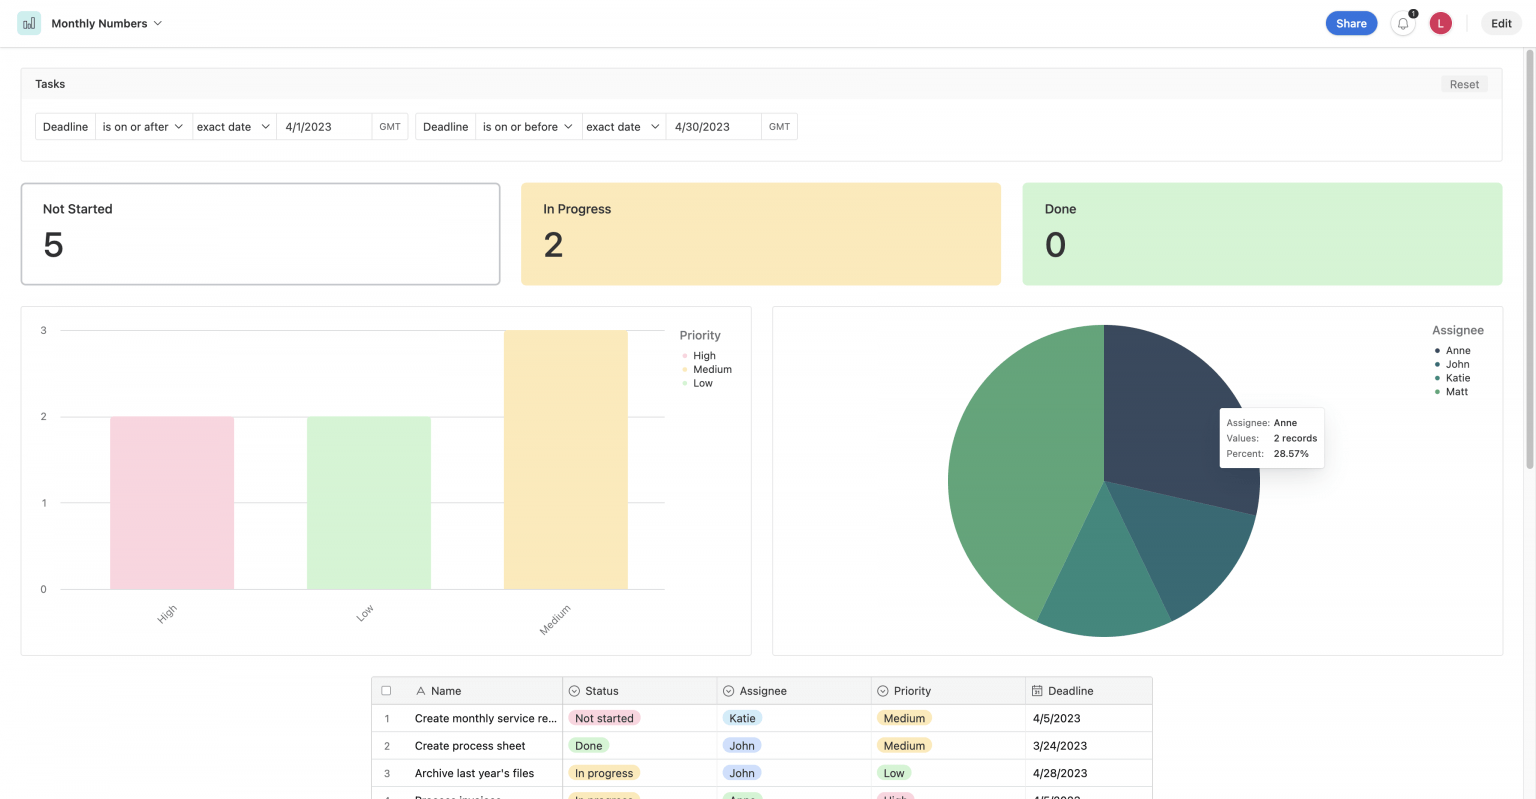The width and height of the screenshot is (1536, 799).
Task: Open the first filter's "exact date" dropdown
Action: (232, 126)
